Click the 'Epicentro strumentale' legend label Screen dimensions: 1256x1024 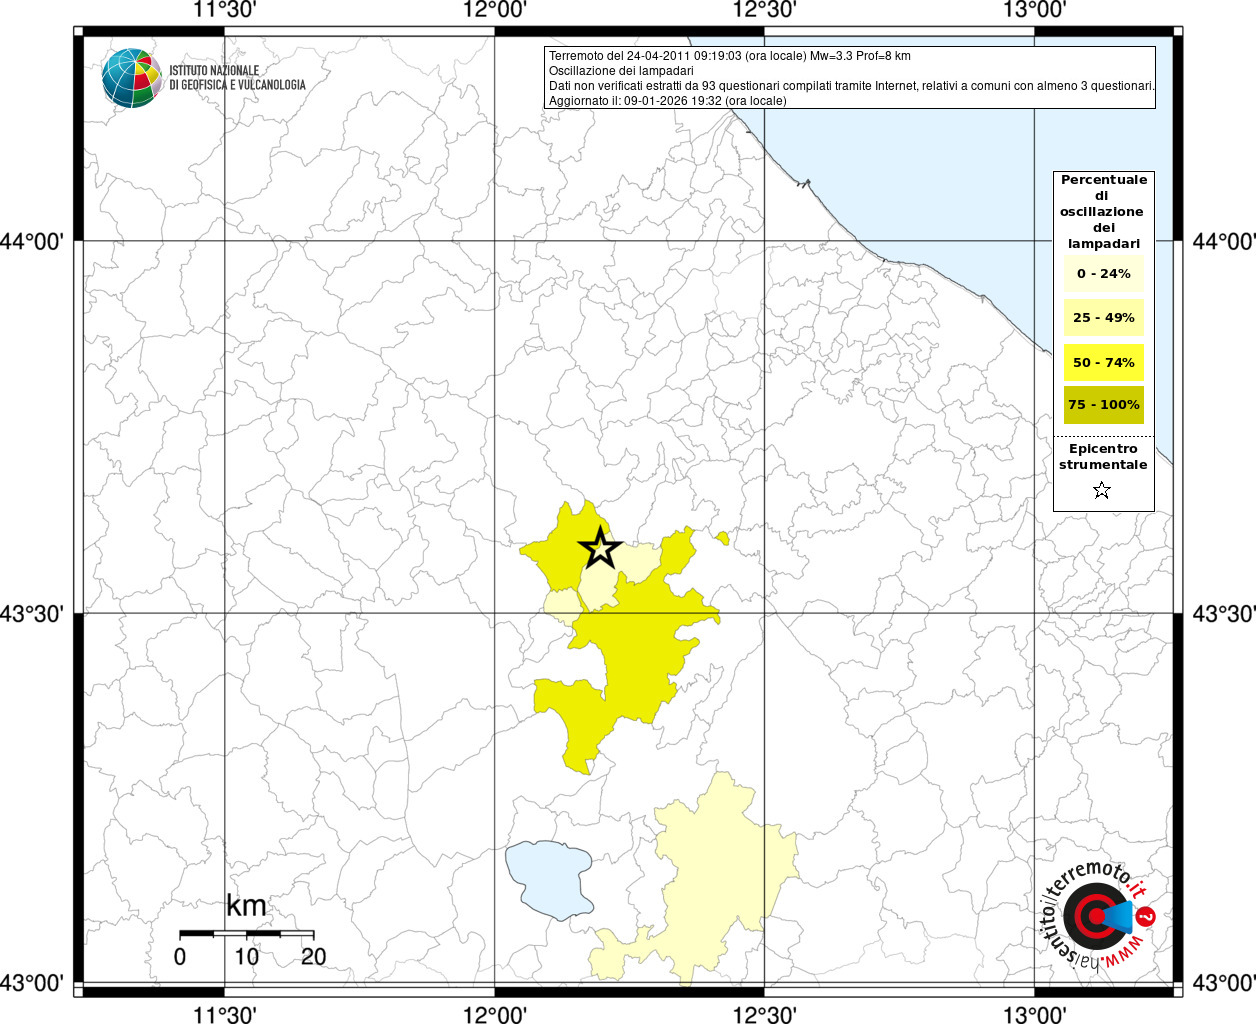(x=1103, y=457)
